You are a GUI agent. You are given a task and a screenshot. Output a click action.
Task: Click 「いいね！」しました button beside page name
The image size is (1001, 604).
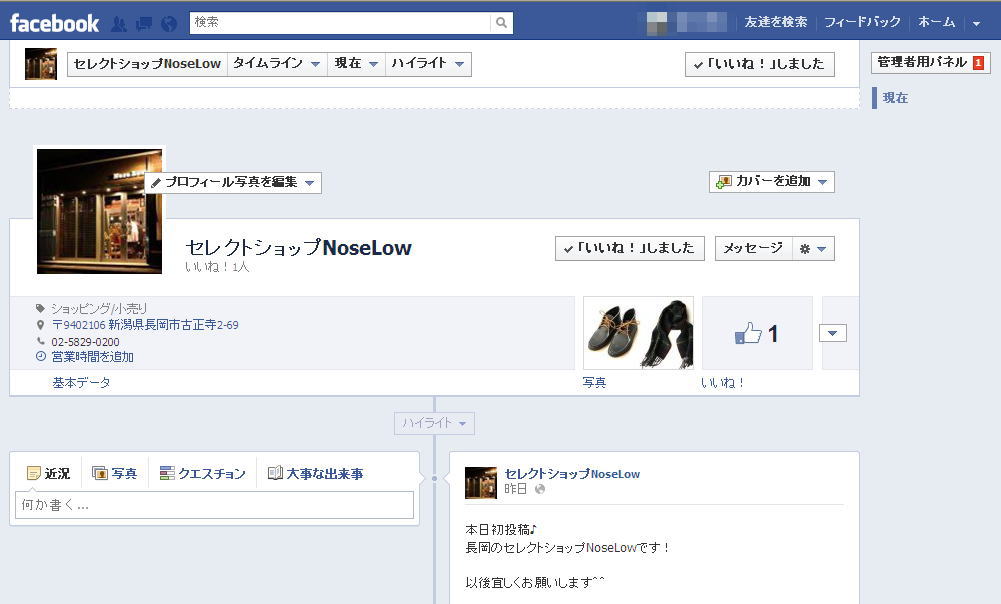[x=629, y=248]
